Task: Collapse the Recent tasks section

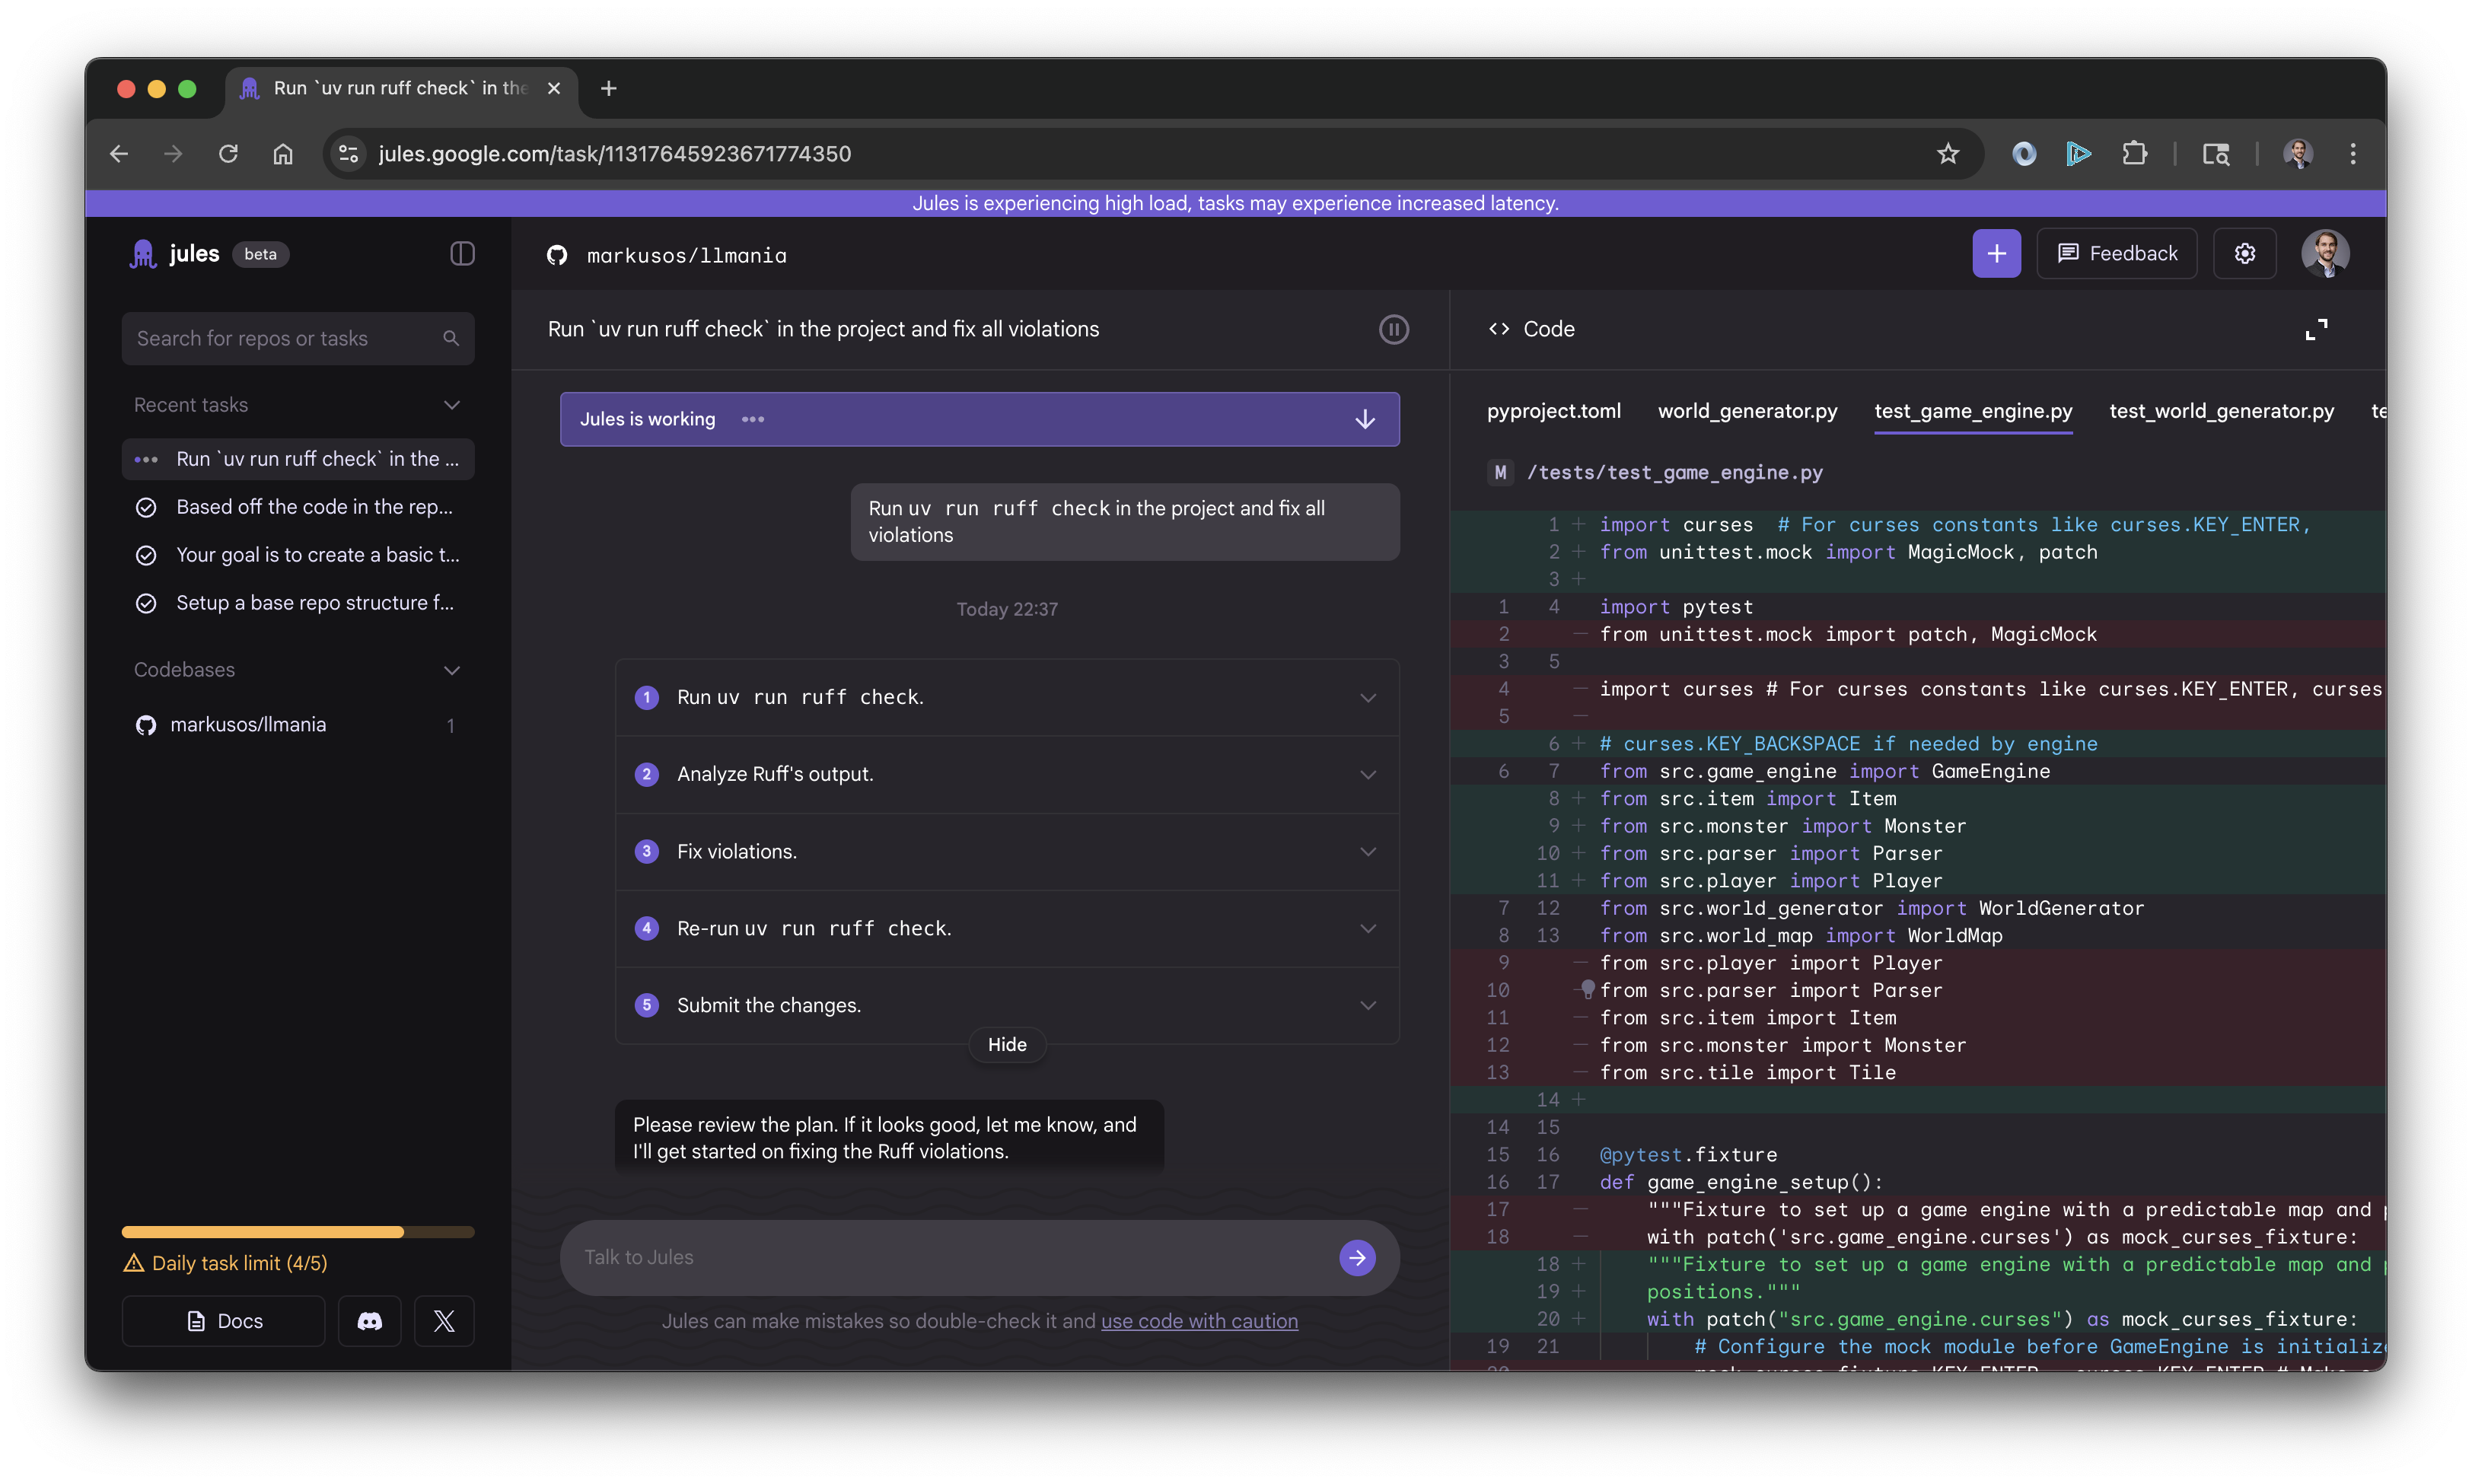Action: [452, 405]
